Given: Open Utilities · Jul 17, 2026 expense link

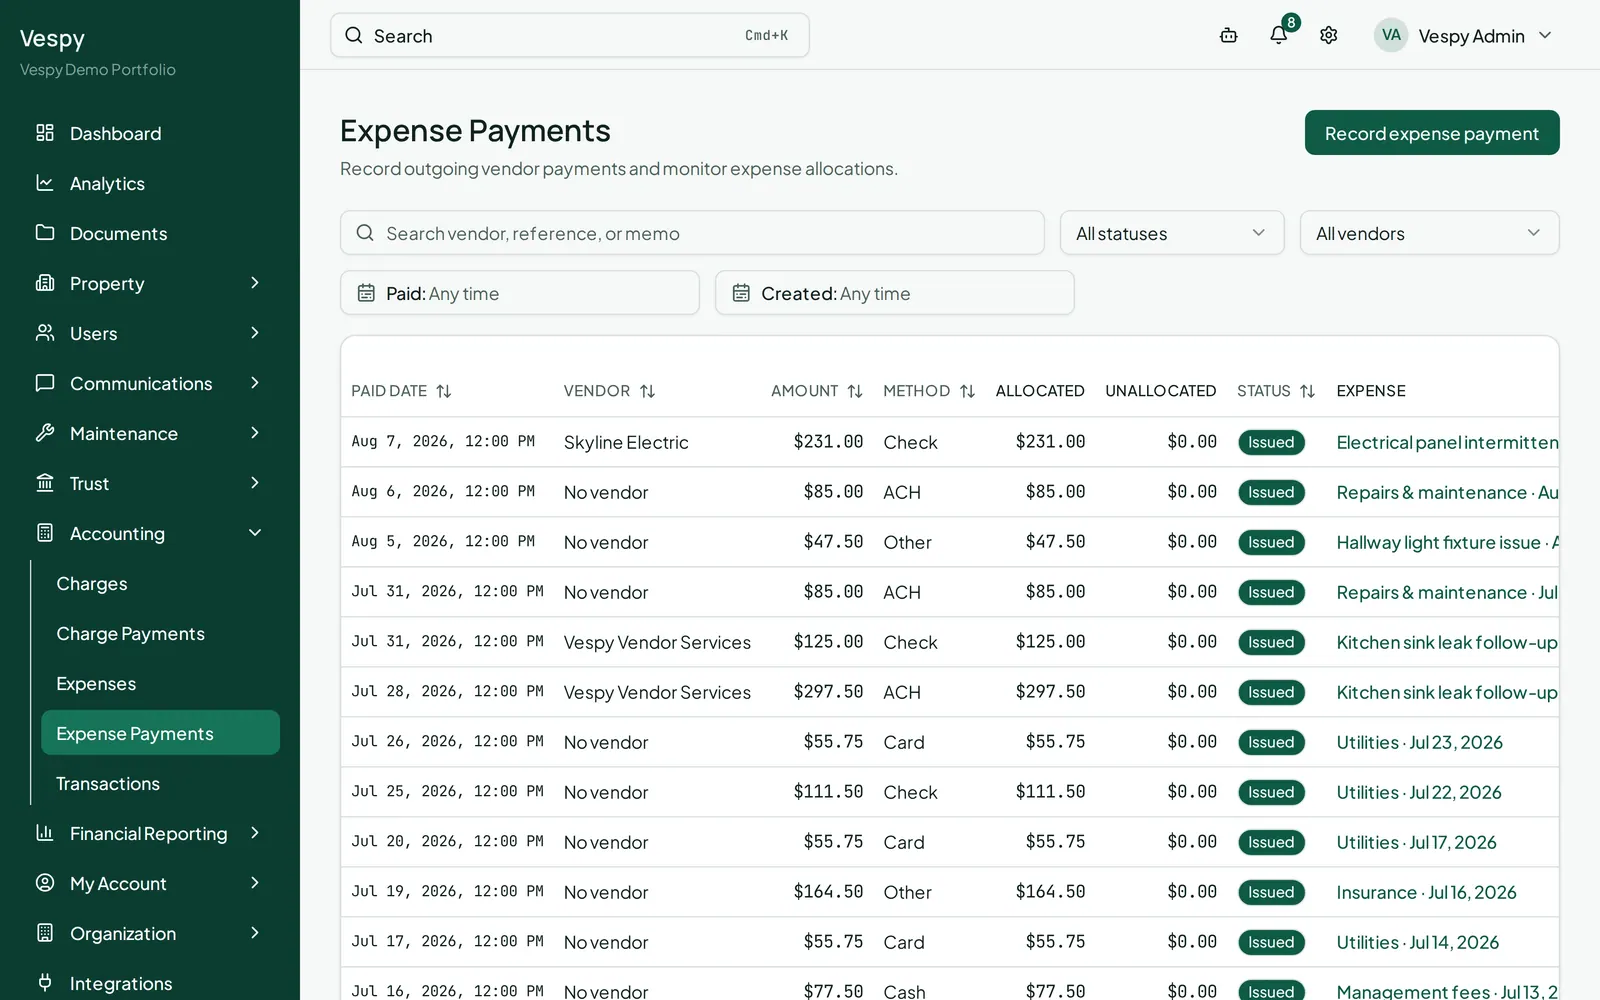Looking at the screenshot, I should tap(1417, 842).
